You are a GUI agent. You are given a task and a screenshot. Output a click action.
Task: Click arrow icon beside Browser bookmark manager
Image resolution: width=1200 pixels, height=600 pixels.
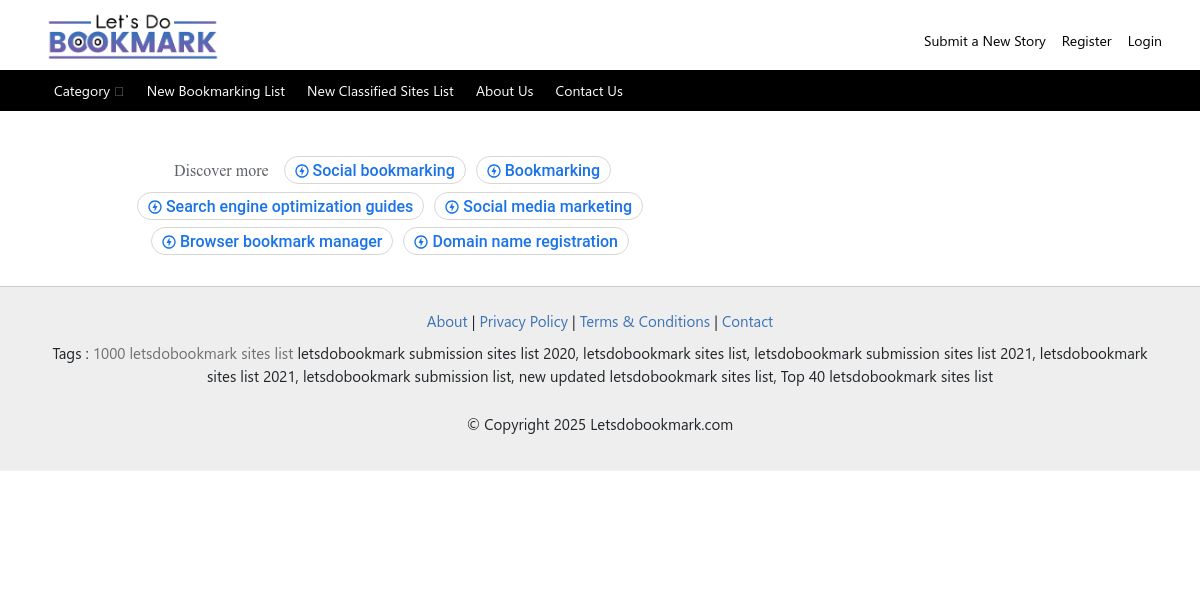pyautogui.click(x=169, y=242)
